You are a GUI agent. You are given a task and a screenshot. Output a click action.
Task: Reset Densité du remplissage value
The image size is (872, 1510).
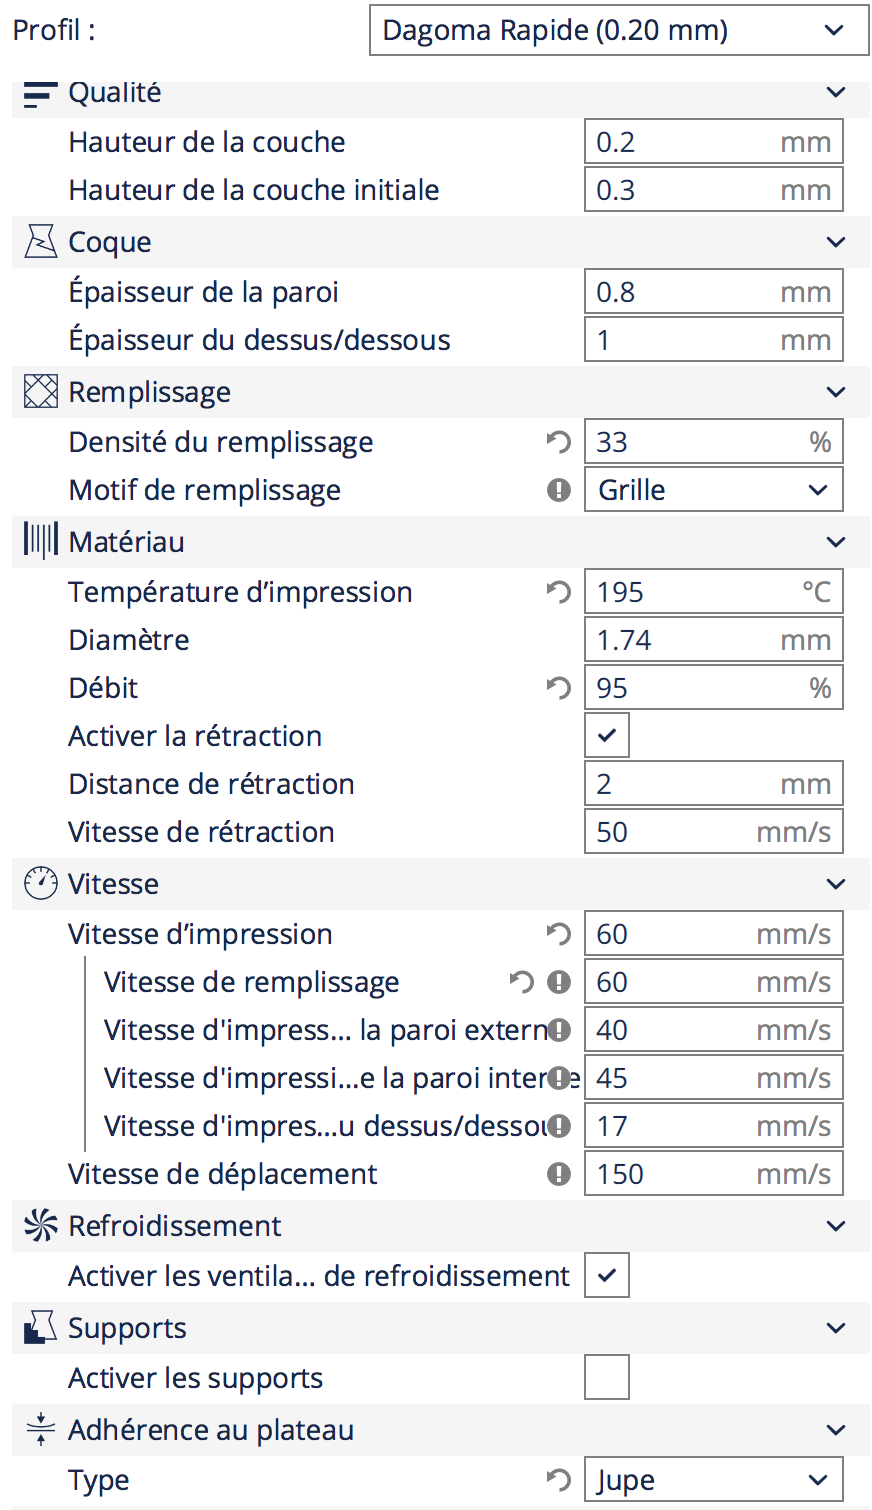point(558,442)
